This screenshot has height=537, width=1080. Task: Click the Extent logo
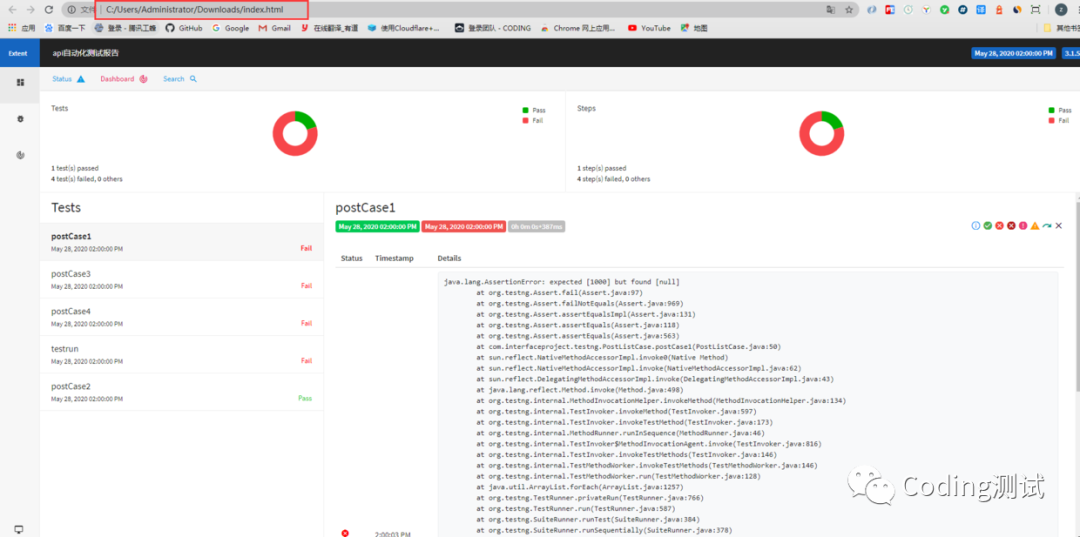18,53
